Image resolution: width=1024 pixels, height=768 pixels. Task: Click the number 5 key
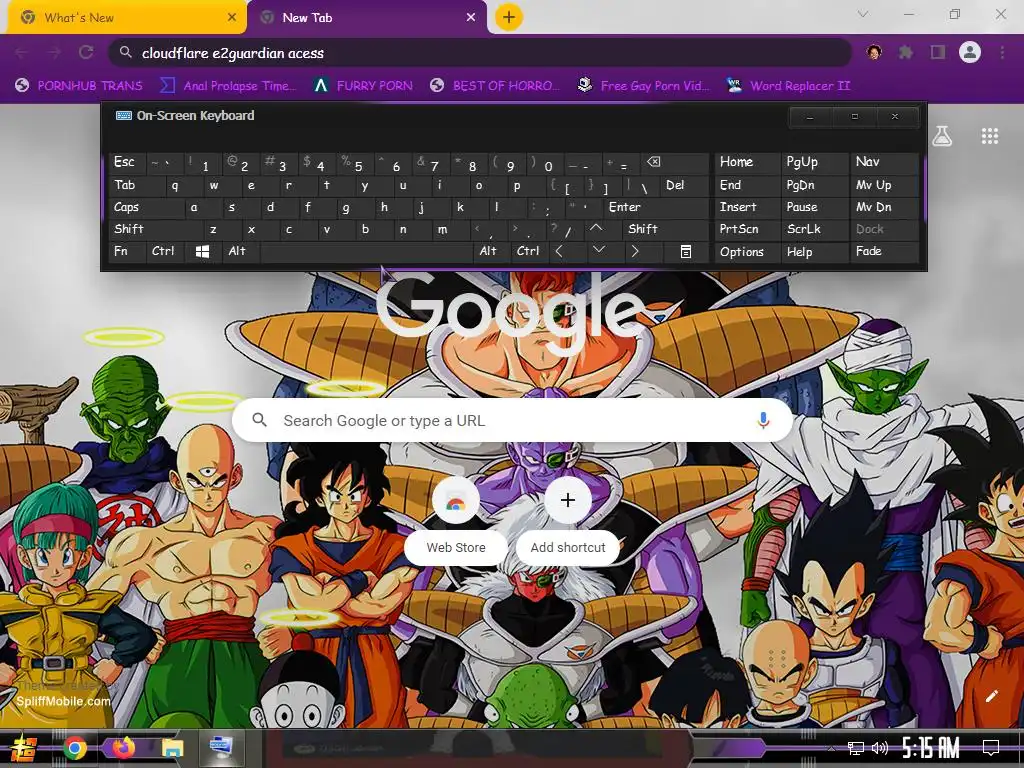coord(355,162)
